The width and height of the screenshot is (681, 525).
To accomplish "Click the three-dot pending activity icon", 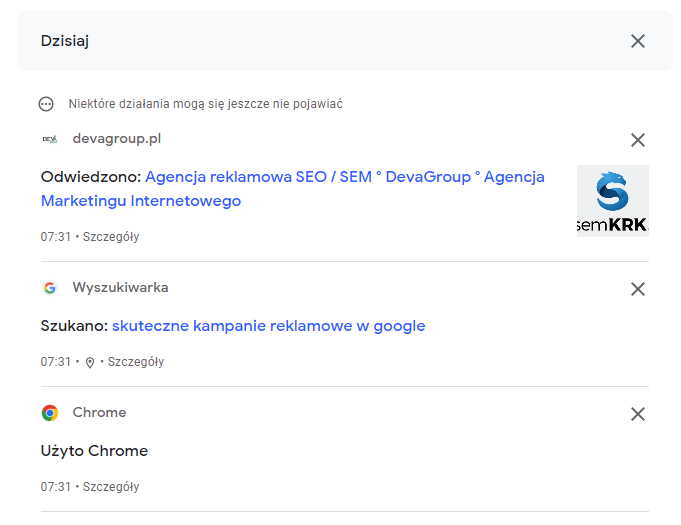I will point(46,104).
